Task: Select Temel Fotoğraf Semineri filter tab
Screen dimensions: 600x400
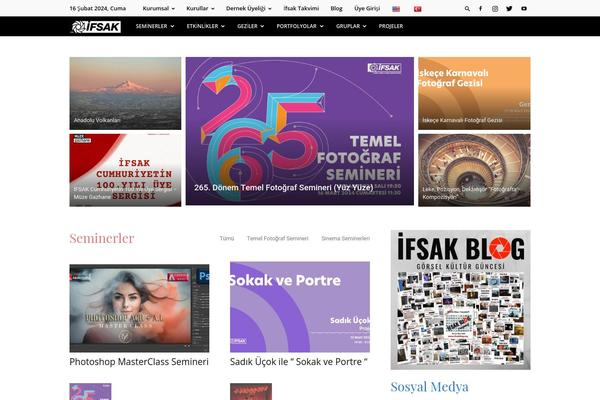Action: pos(277,238)
